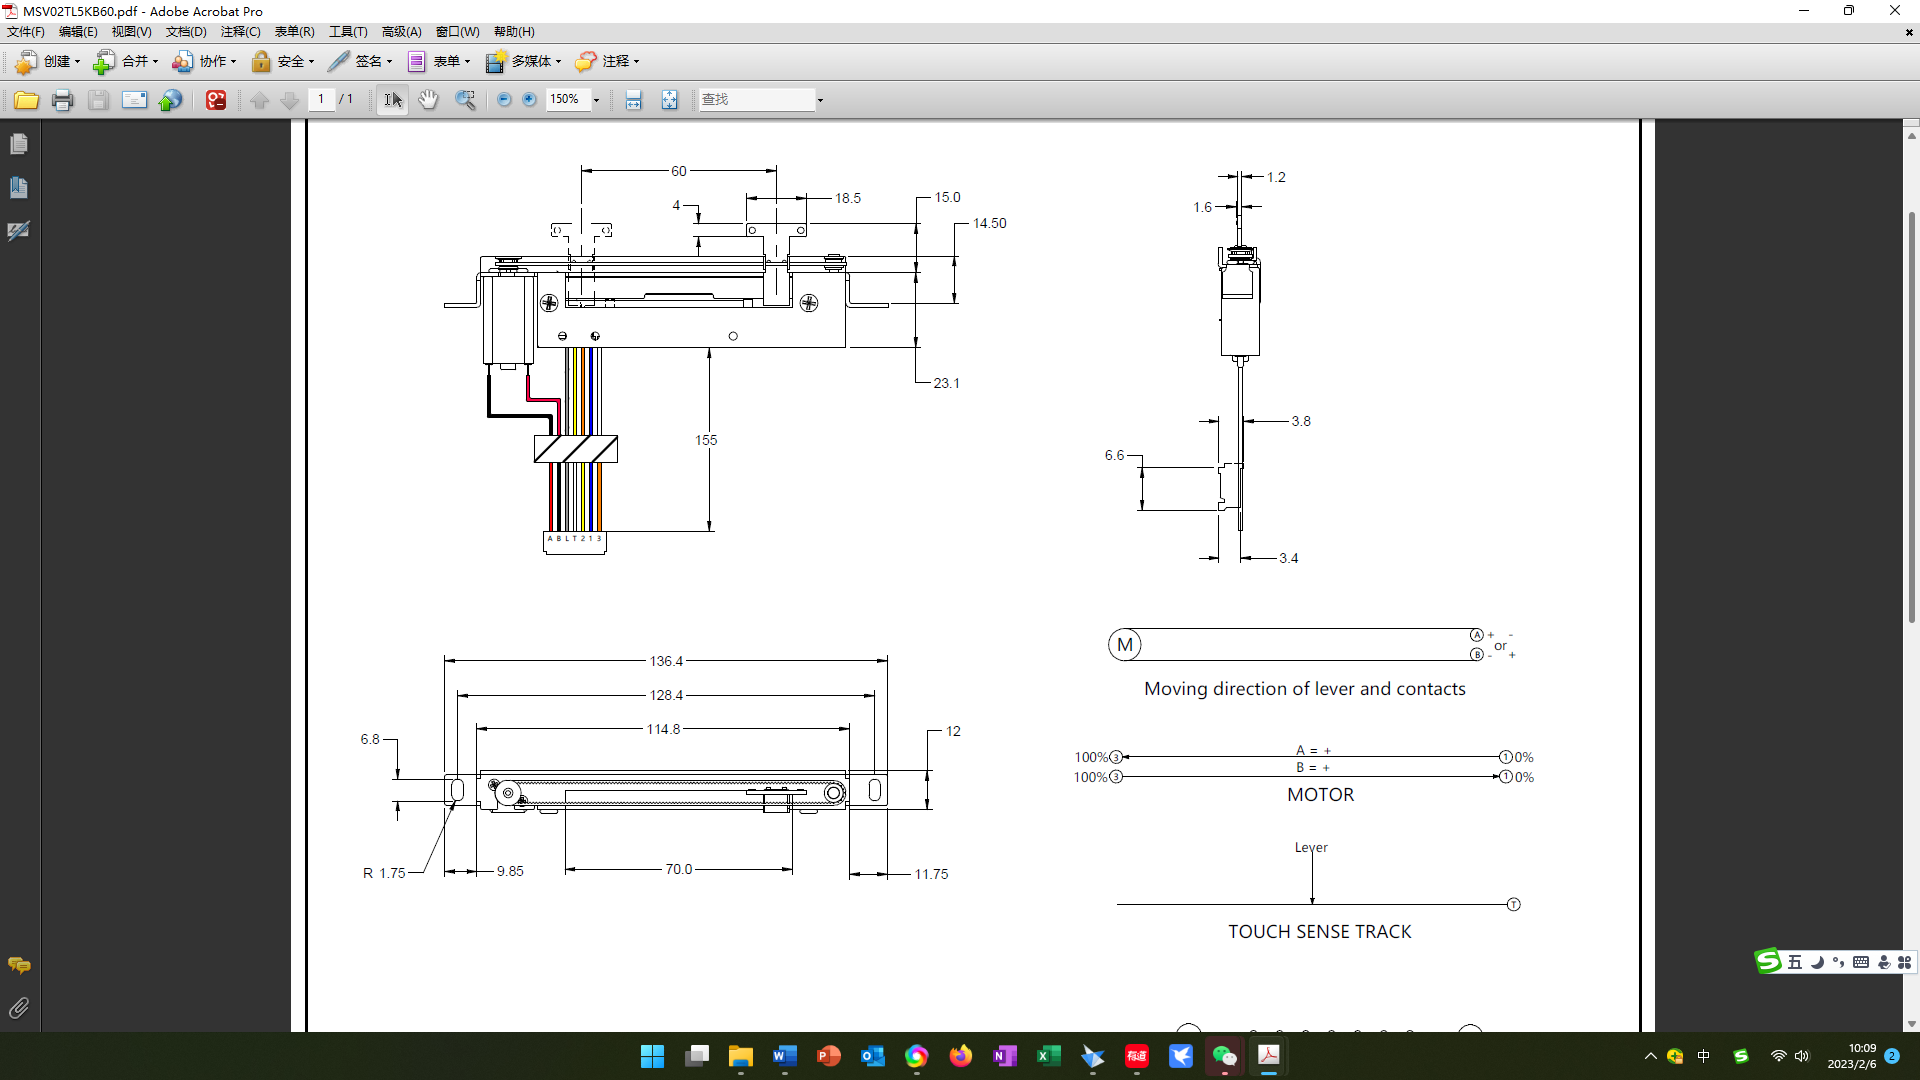Open the 文件(F) menu
The image size is (1920, 1080).
(26, 32)
